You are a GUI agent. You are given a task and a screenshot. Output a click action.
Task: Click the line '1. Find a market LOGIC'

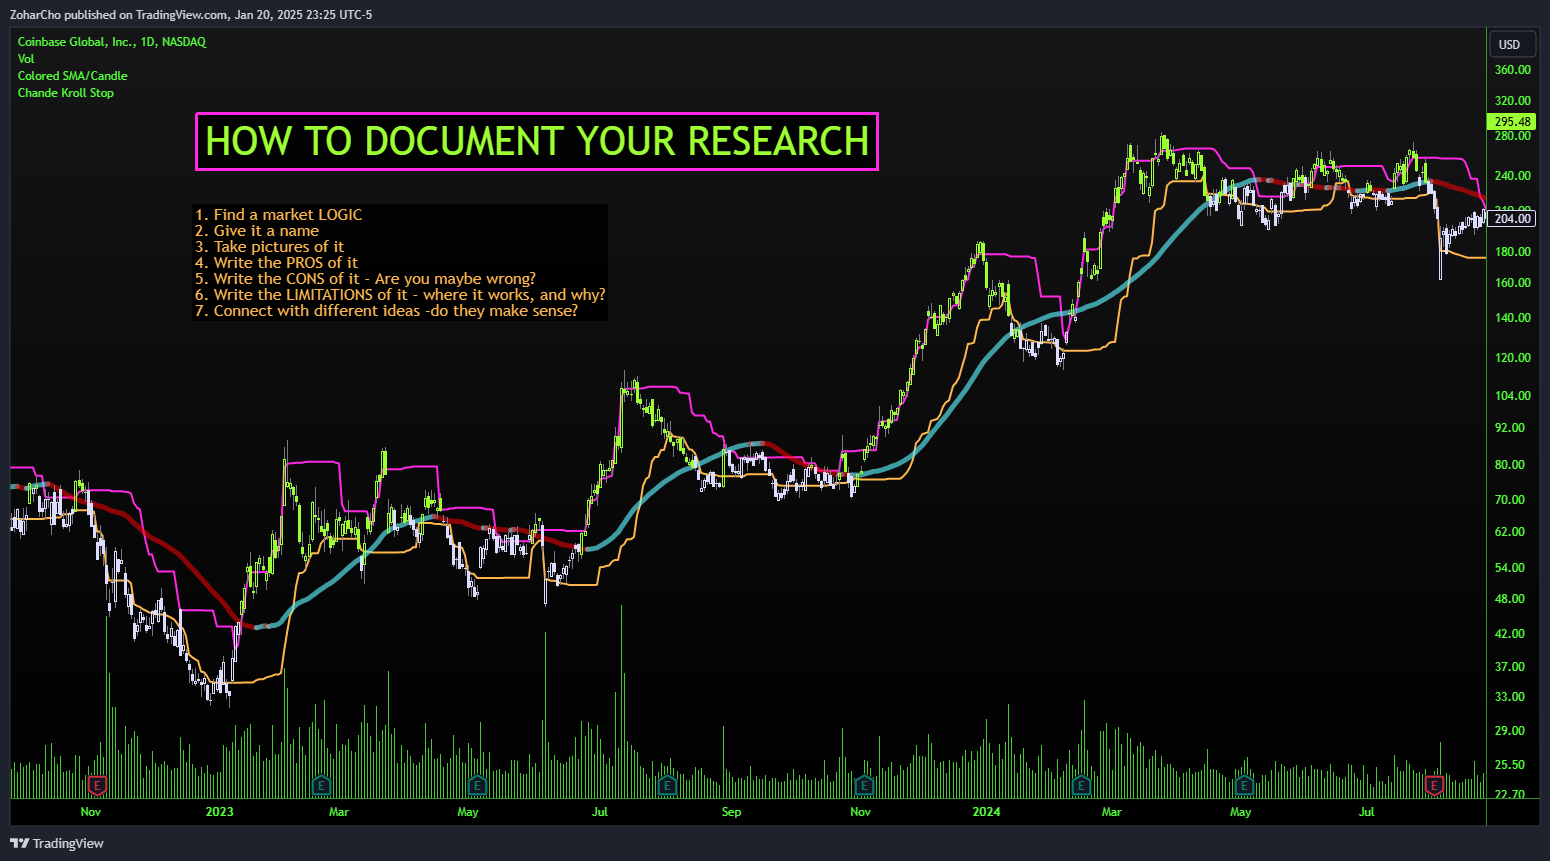coord(278,214)
